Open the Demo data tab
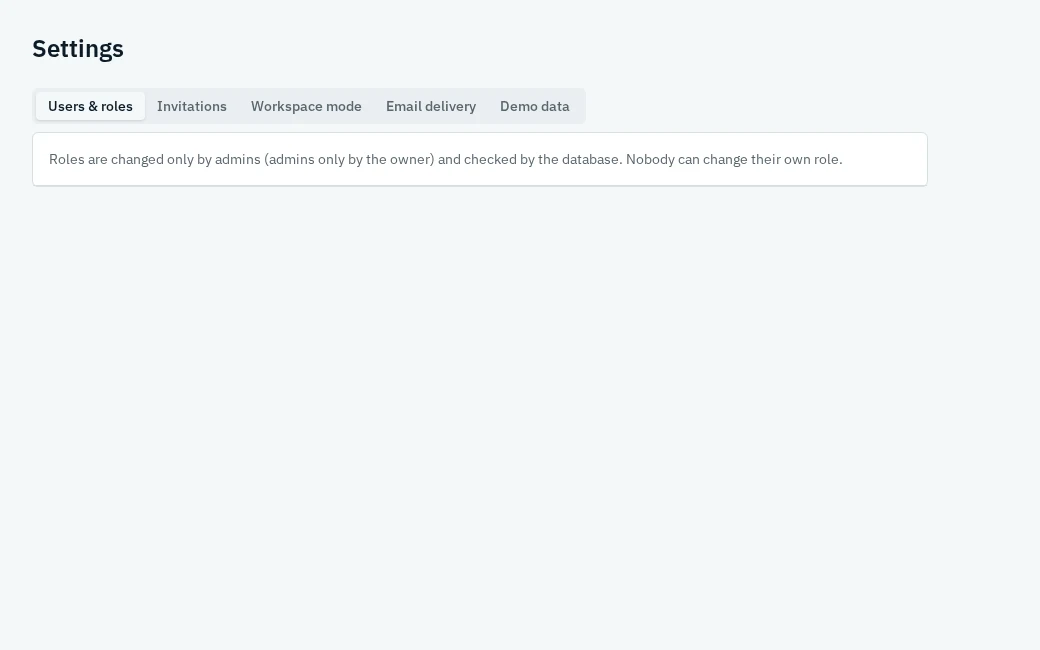Screen dimensions: 1040x650 pos(535,106)
